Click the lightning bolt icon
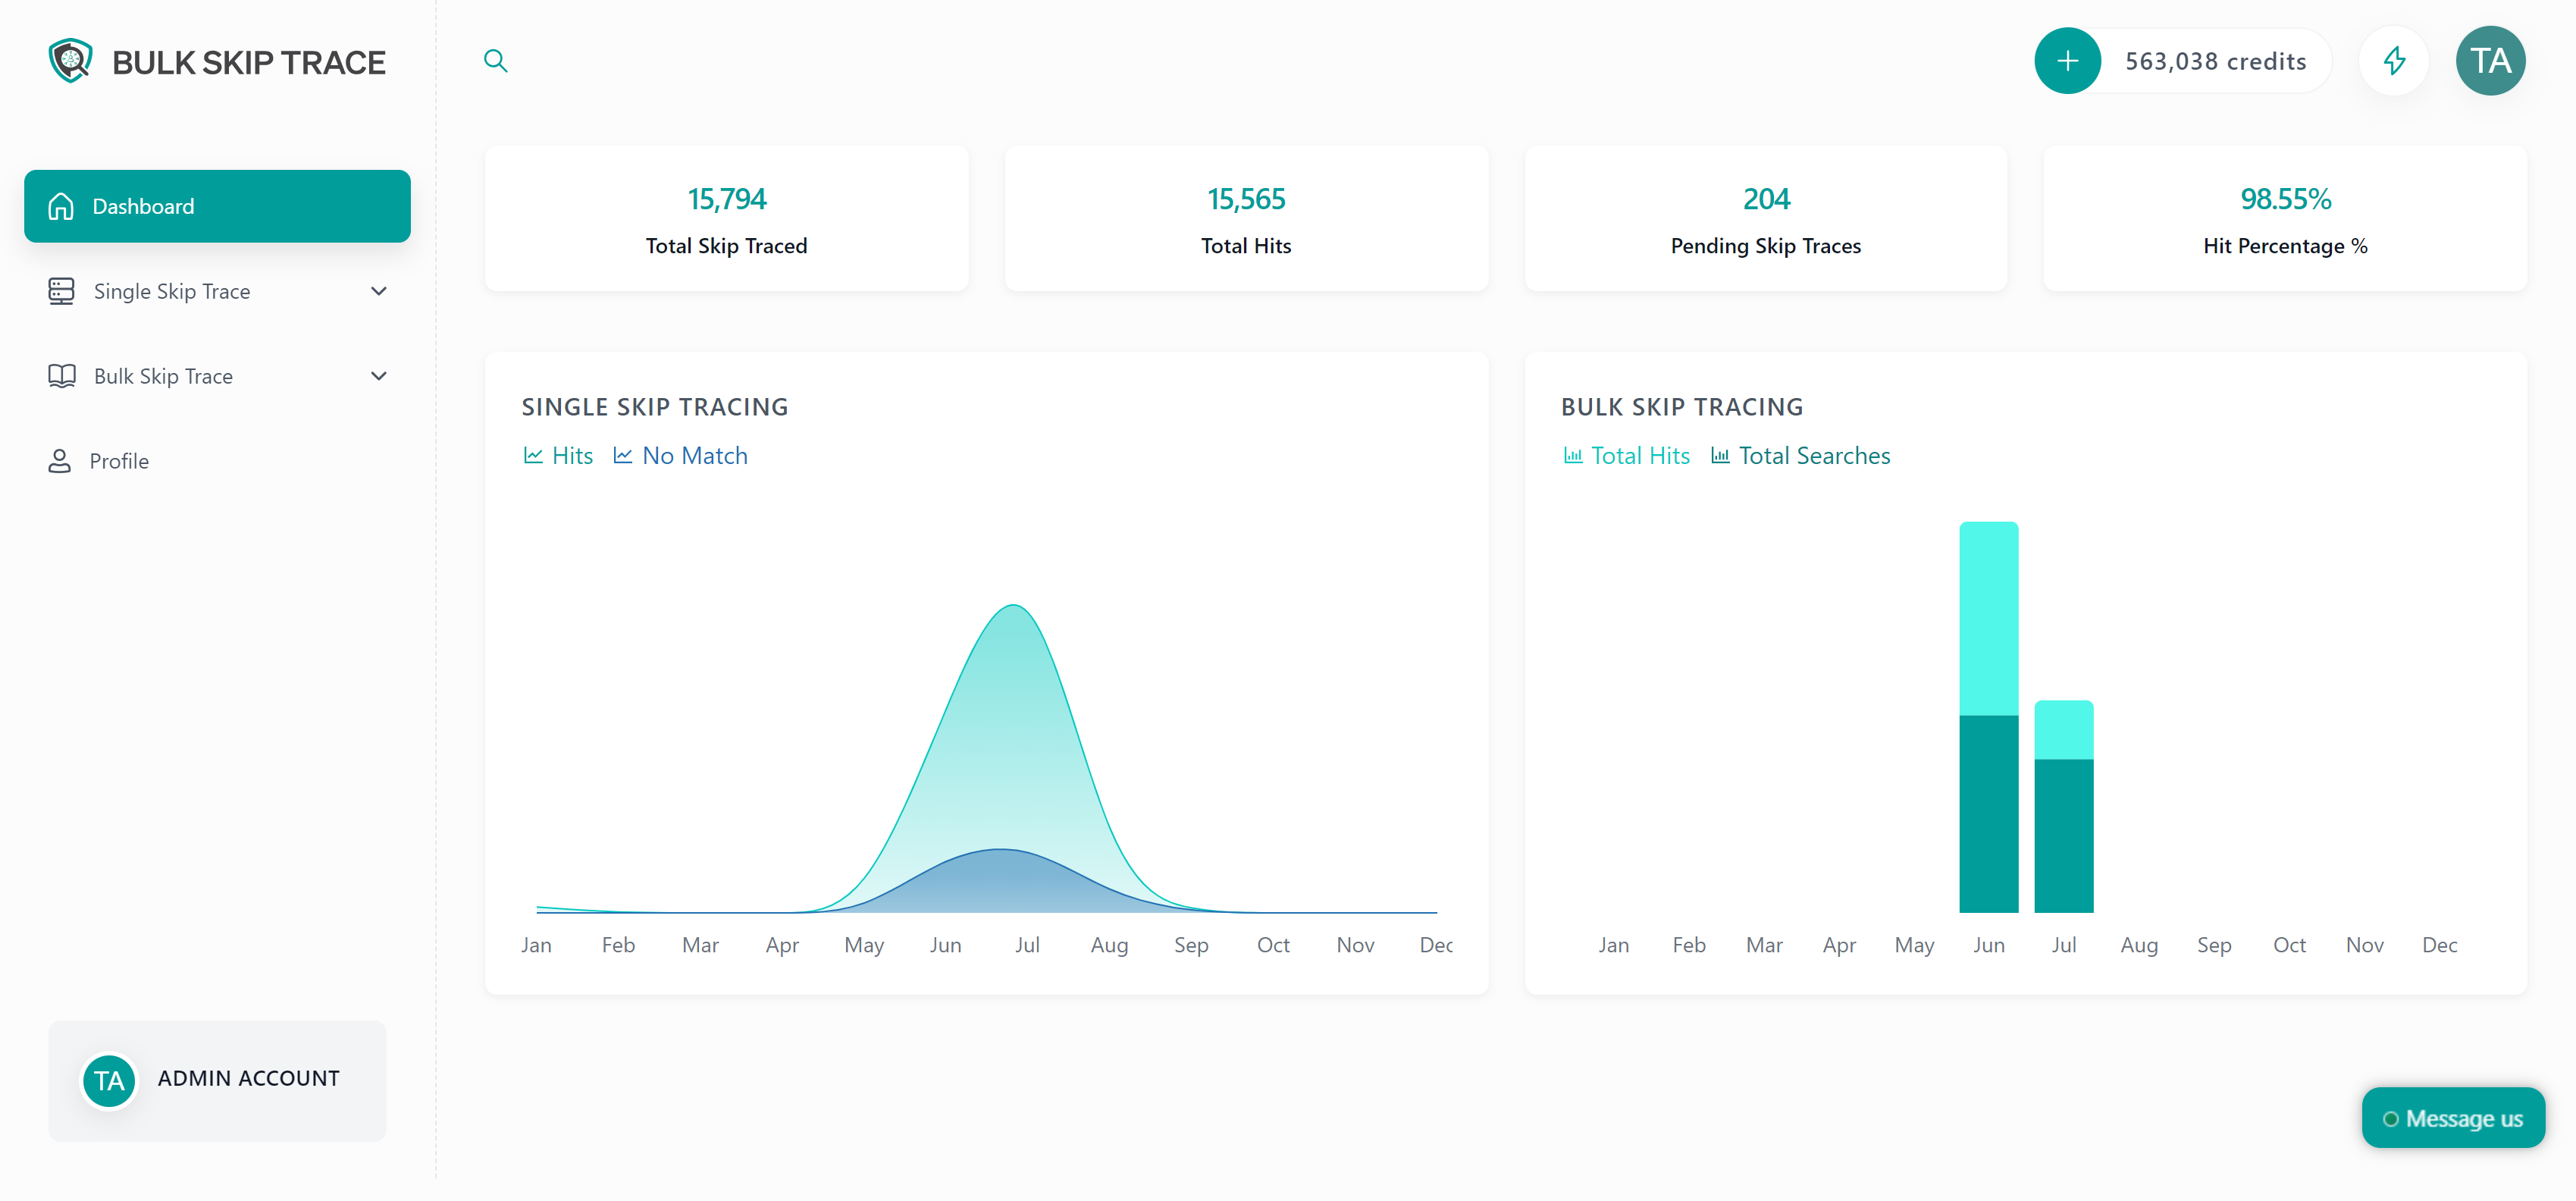Image resolution: width=2576 pixels, height=1201 pixels. pyautogui.click(x=2394, y=61)
